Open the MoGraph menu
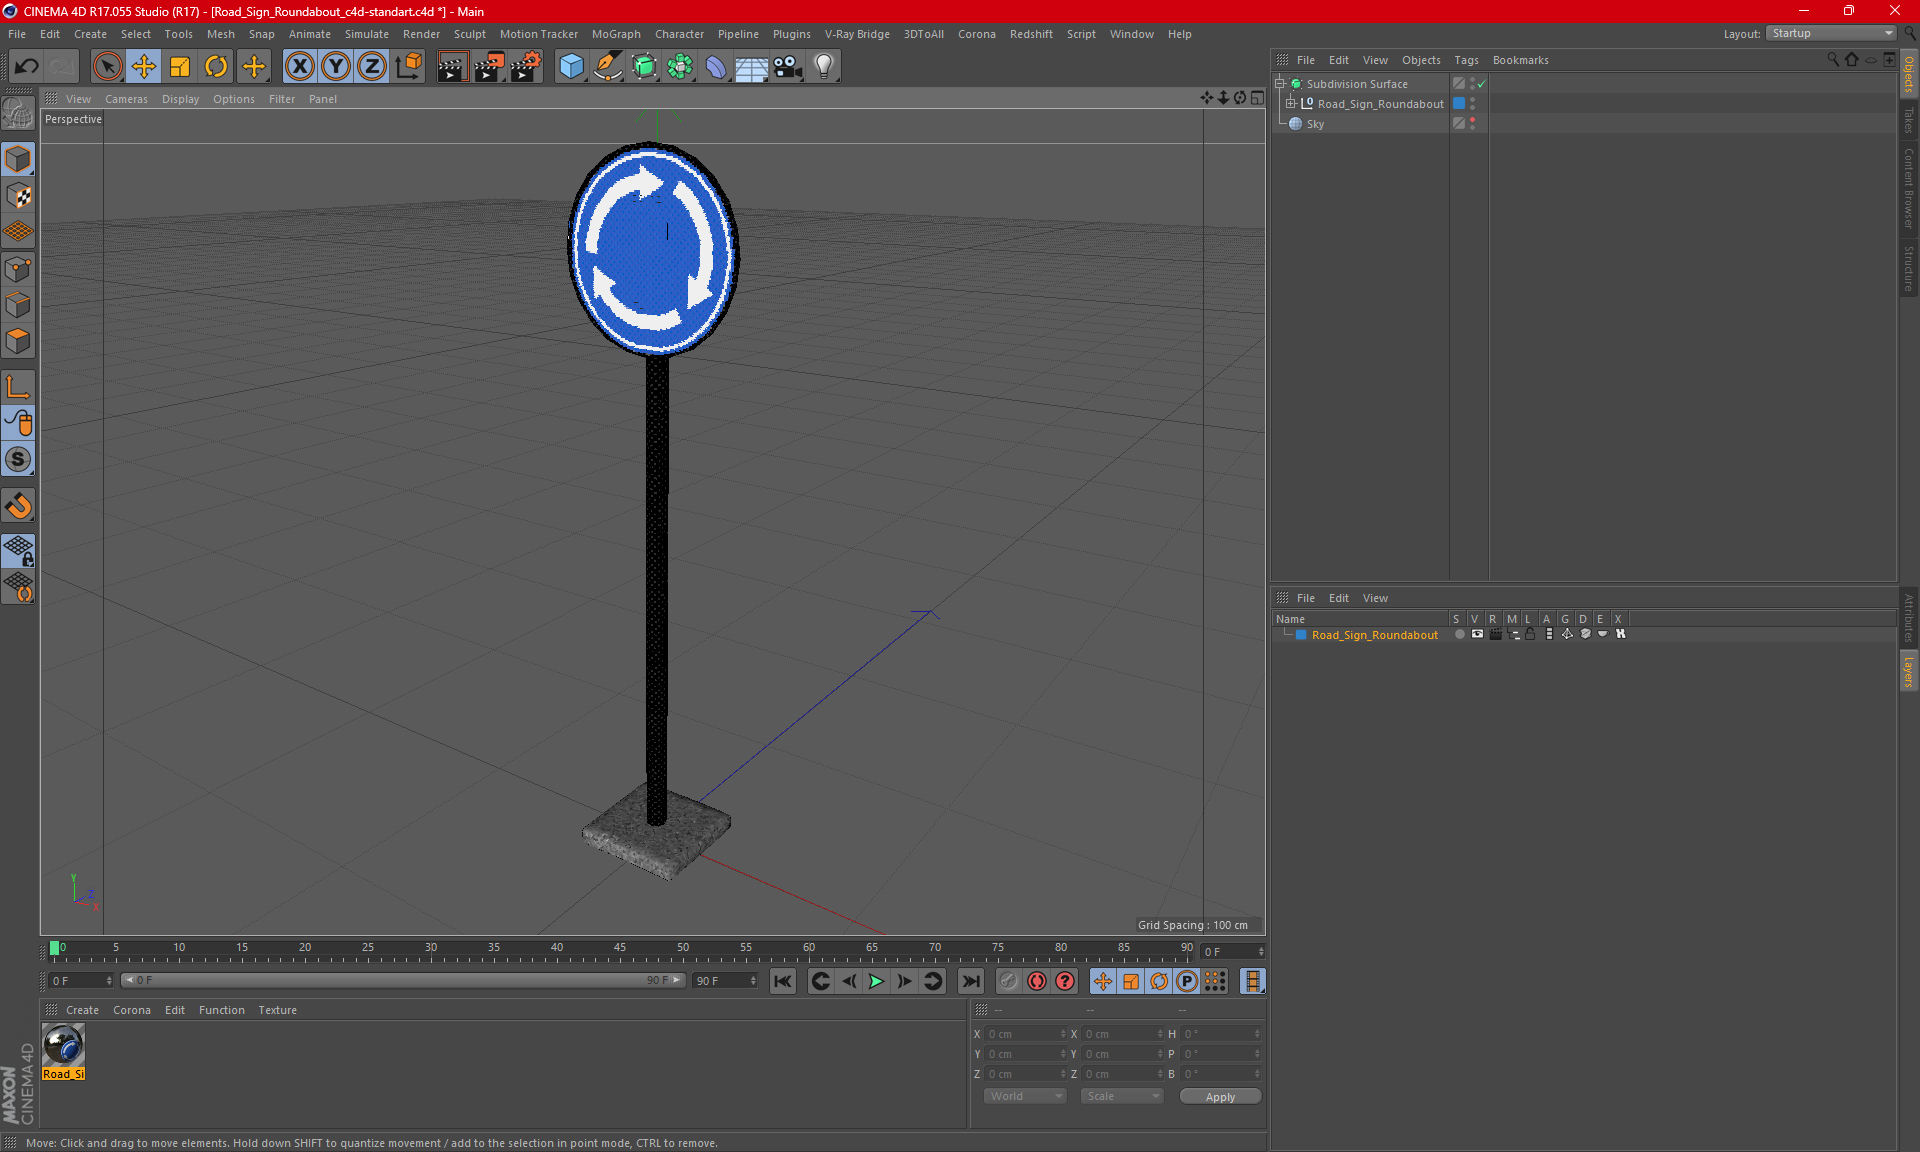This screenshot has height=1152, width=1920. point(616,34)
